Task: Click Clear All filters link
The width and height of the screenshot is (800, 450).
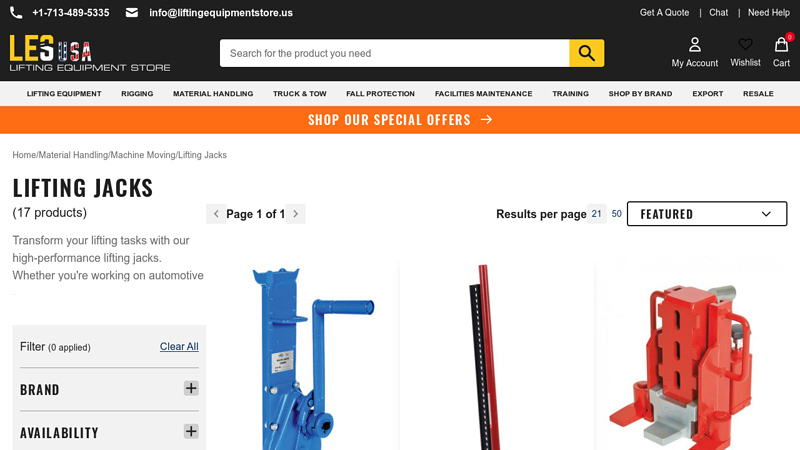Action: [x=179, y=346]
